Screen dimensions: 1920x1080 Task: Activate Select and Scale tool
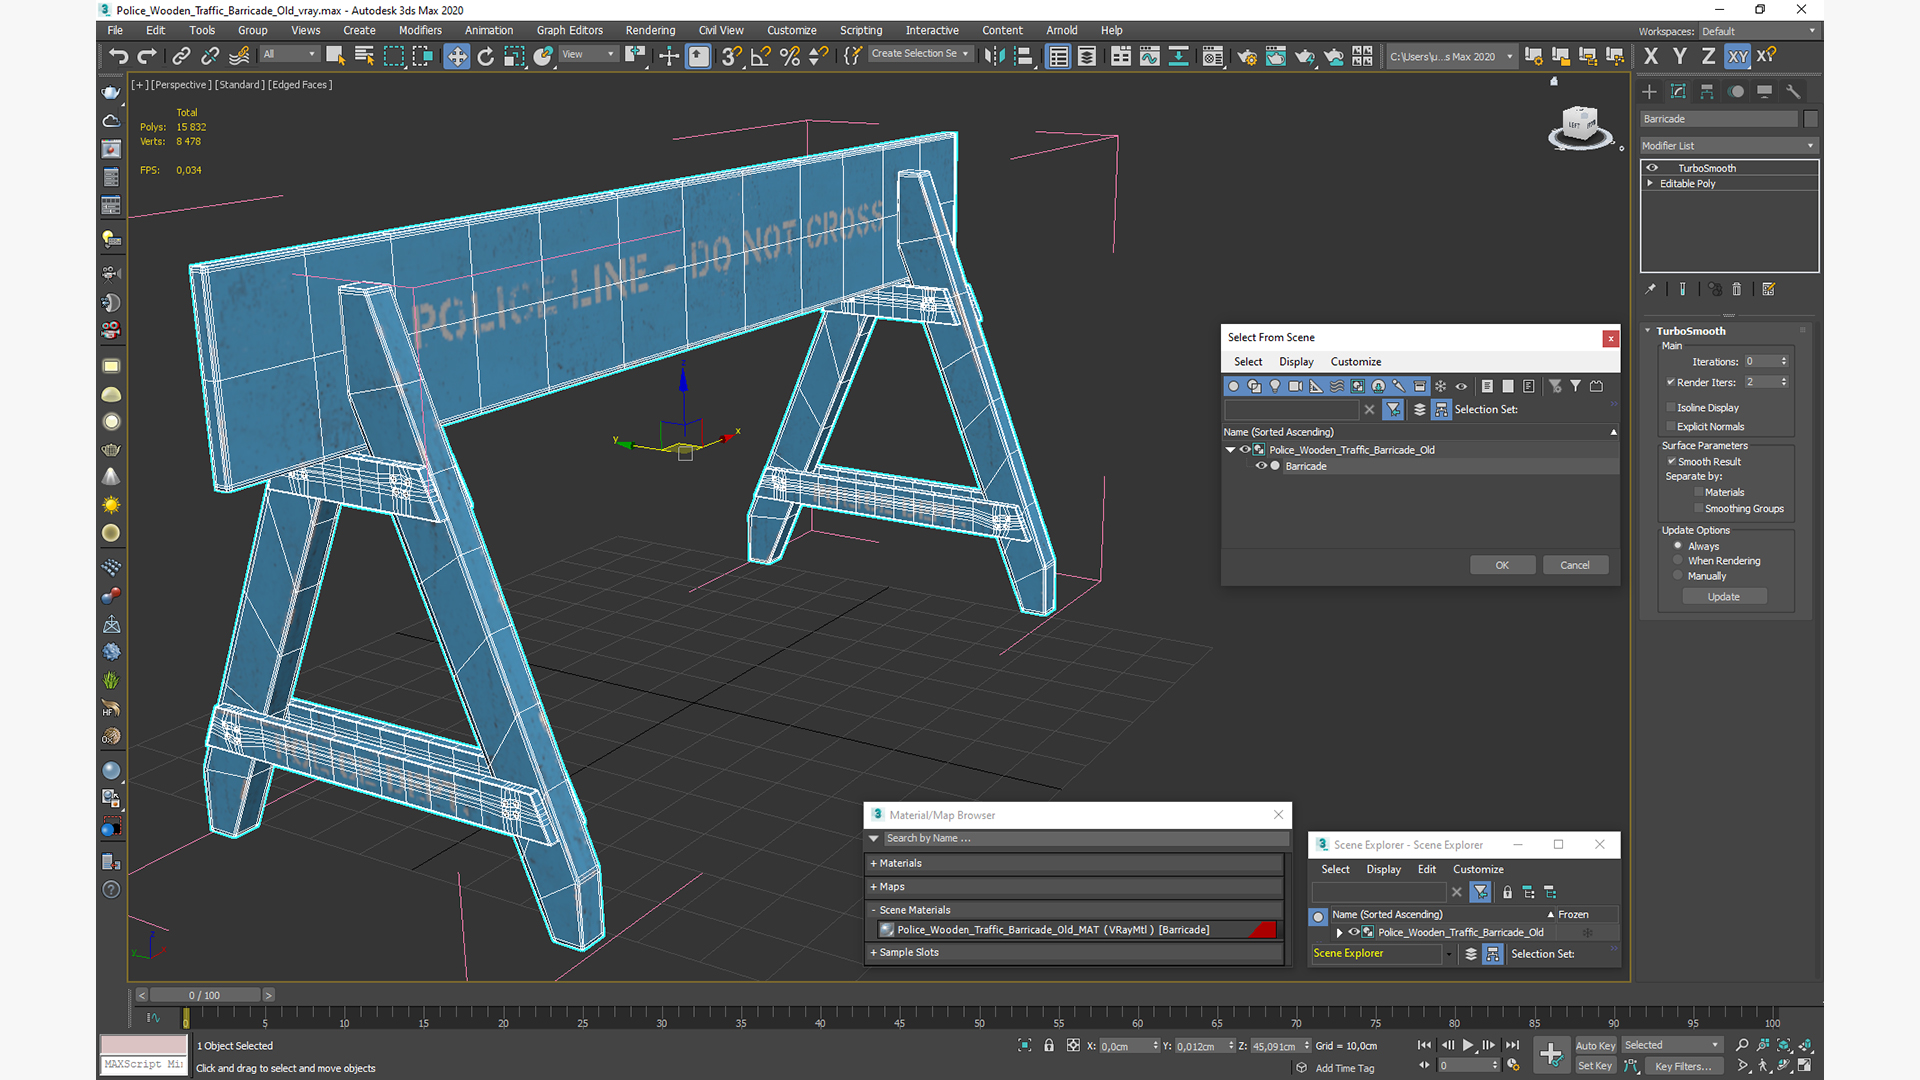(514, 56)
